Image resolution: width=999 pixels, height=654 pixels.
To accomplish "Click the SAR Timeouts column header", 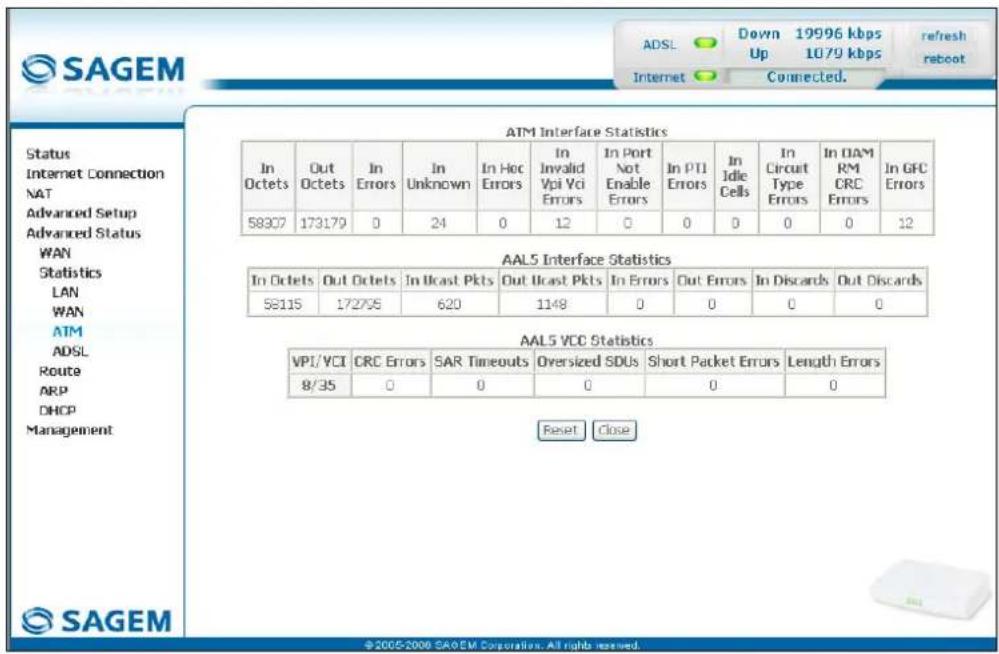I will pyautogui.click(x=482, y=361).
